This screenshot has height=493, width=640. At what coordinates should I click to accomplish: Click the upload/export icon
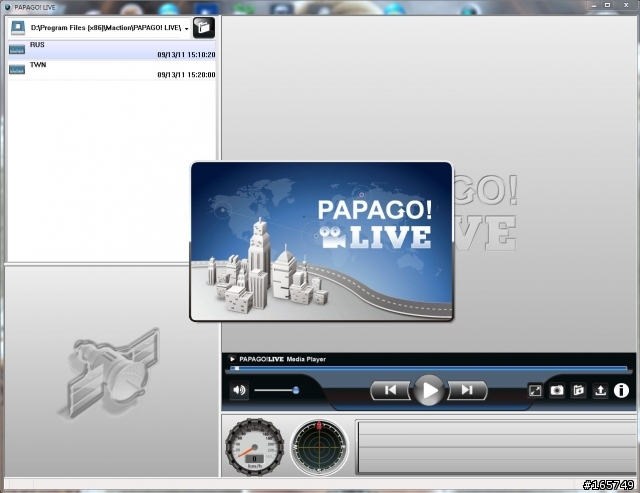[x=600, y=391]
